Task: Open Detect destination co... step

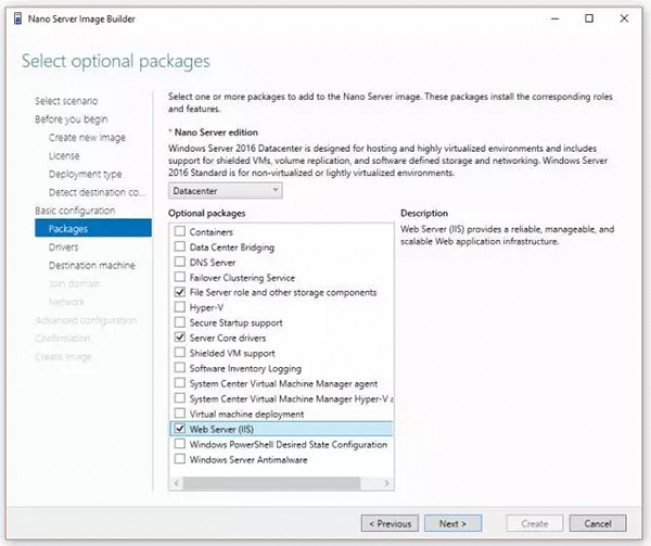Action: (x=97, y=192)
